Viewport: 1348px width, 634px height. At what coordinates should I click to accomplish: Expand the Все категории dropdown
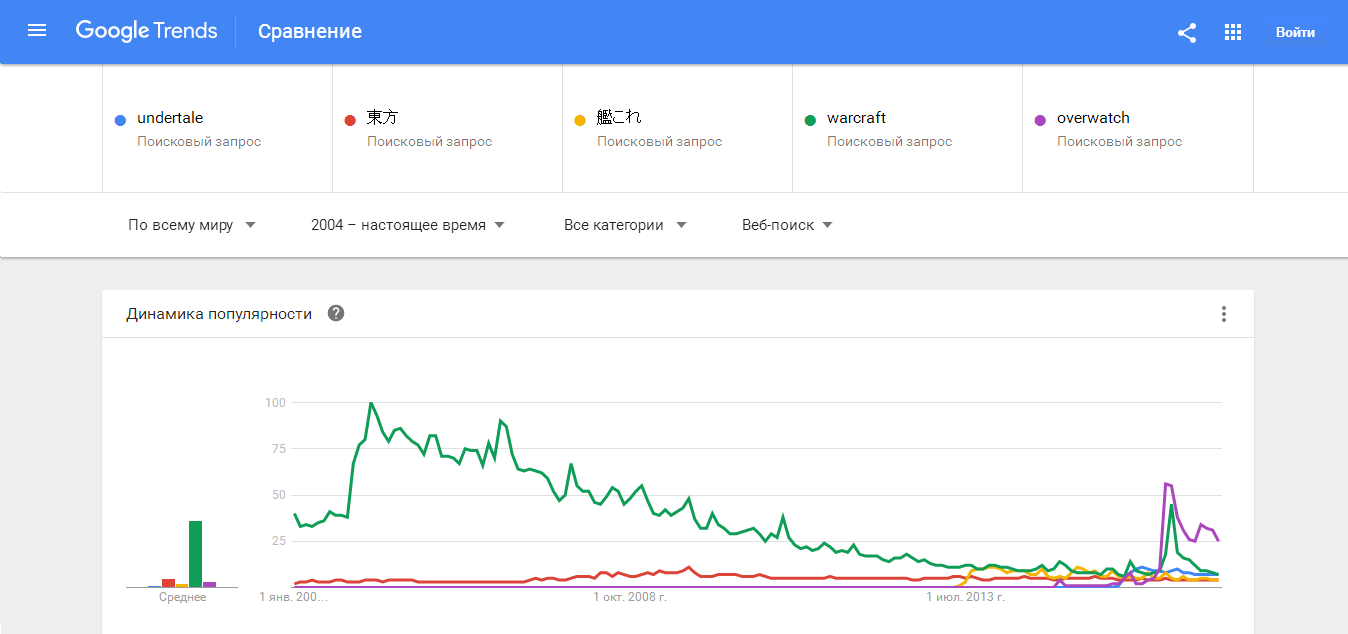pyautogui.click(x=625, y=225)
